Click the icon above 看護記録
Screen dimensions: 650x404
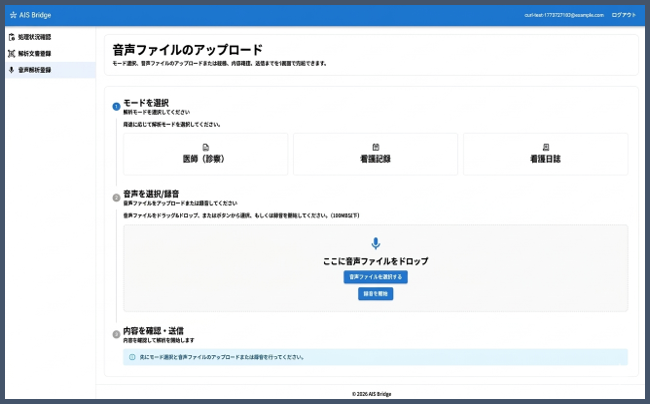point(376,147)
